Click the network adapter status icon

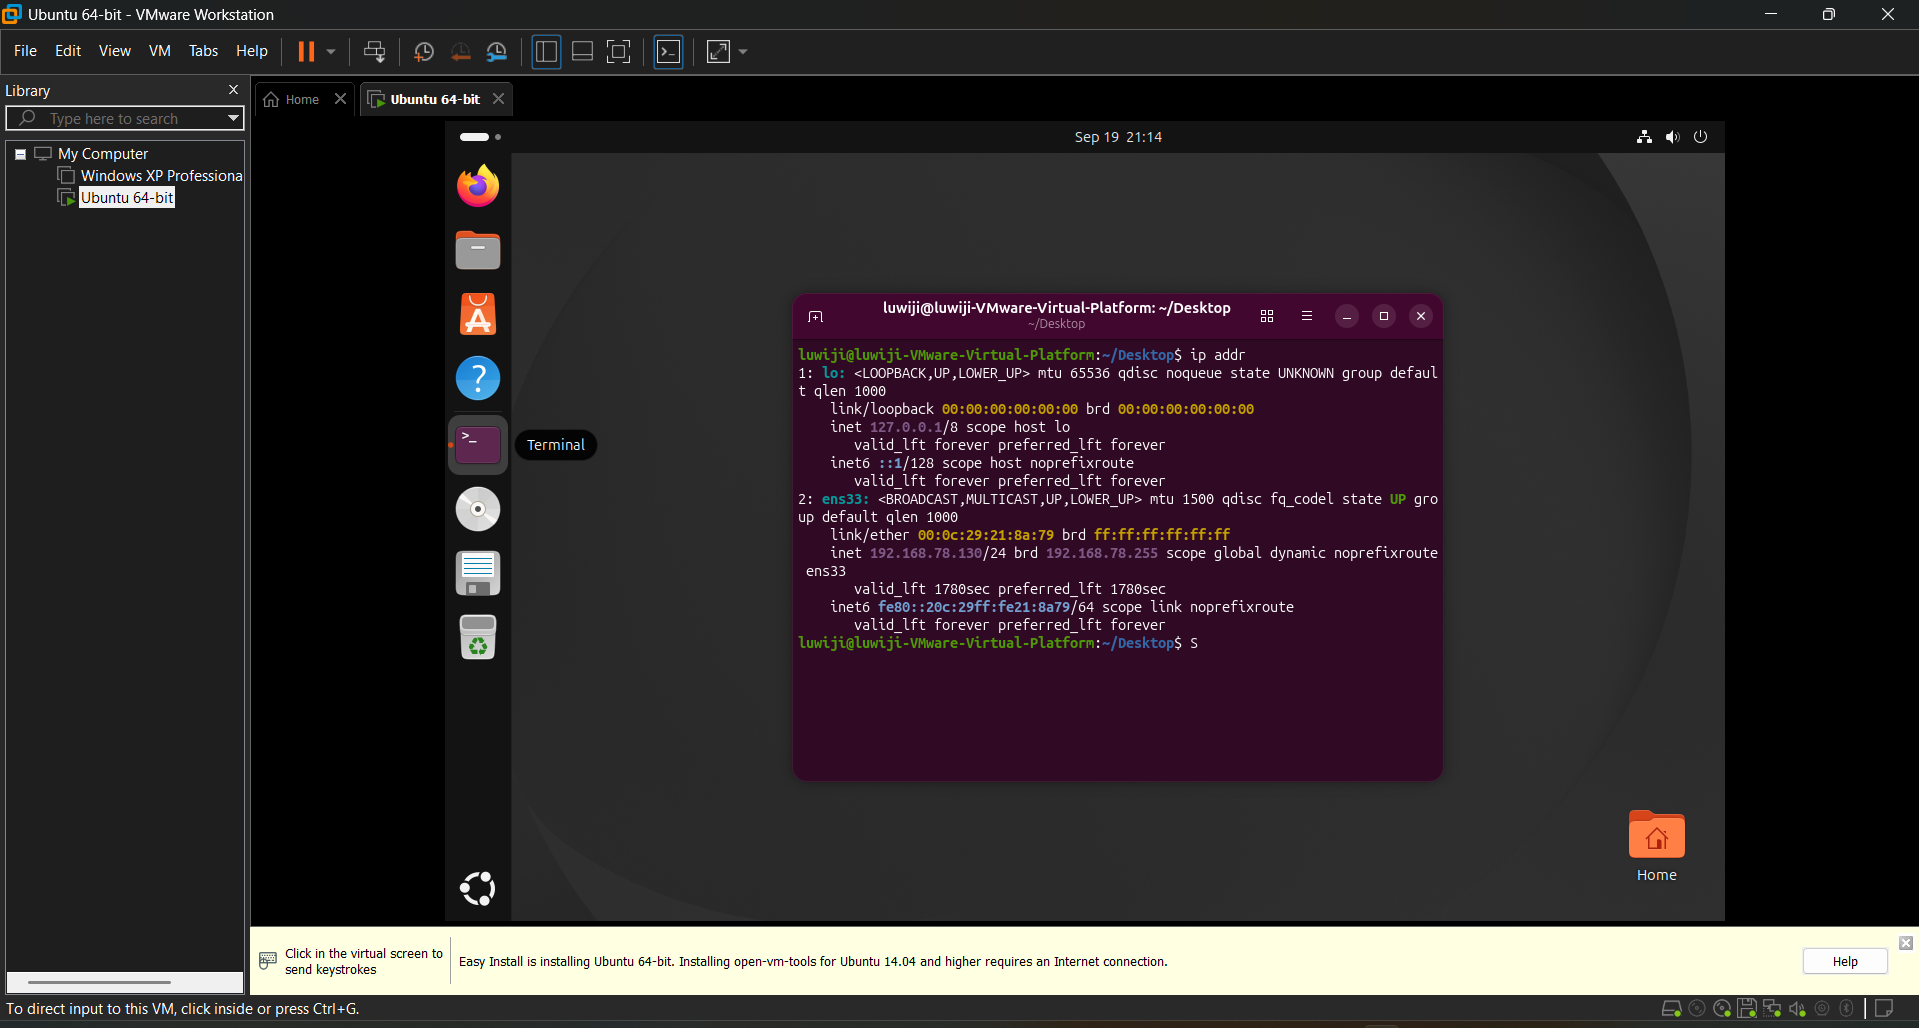pyautogui.click(x=1772, y=1009)
